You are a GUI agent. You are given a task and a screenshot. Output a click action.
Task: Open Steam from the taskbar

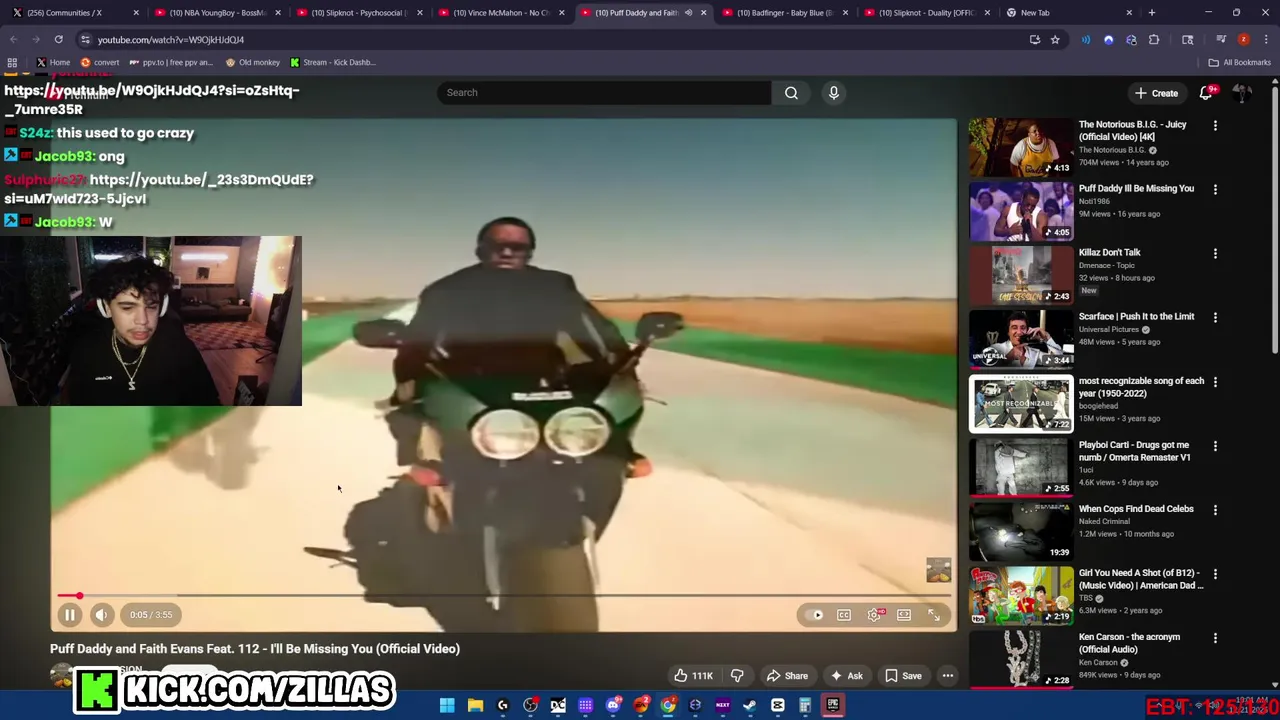[x=750, y=705]
